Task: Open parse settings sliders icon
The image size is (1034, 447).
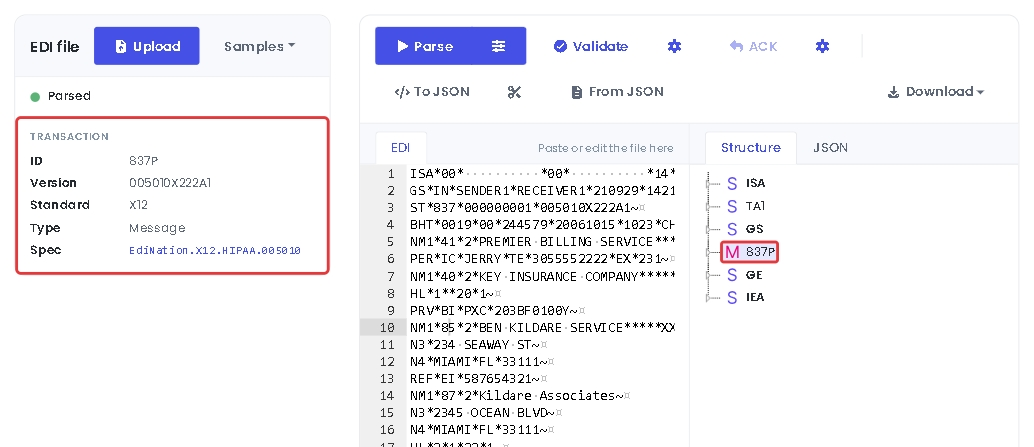Action: (x=499, y=46)
